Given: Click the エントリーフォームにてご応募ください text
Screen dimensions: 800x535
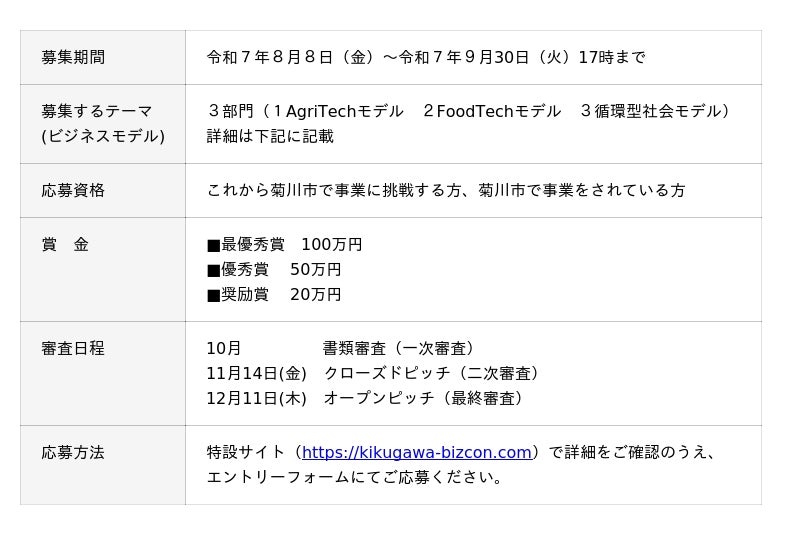Looking at the screenshot, I should (356, 478).
